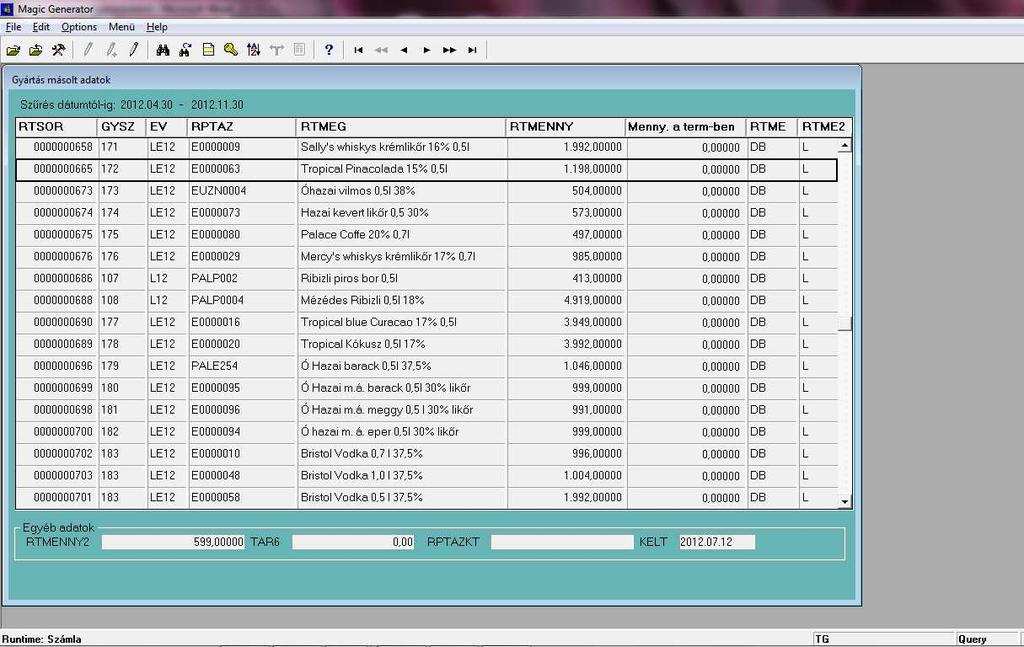Select Bristol Vodka 0,7 l 37,5% row
The height and width of the screenshot is (647, 1024).
click(x=426, y=454)
